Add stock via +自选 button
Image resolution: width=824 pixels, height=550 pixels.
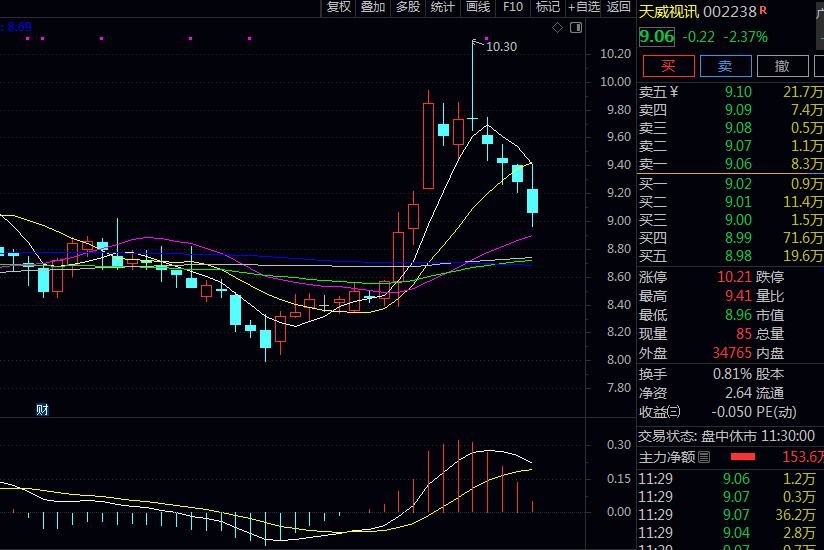pyautogui.click(x=583, y=7)
